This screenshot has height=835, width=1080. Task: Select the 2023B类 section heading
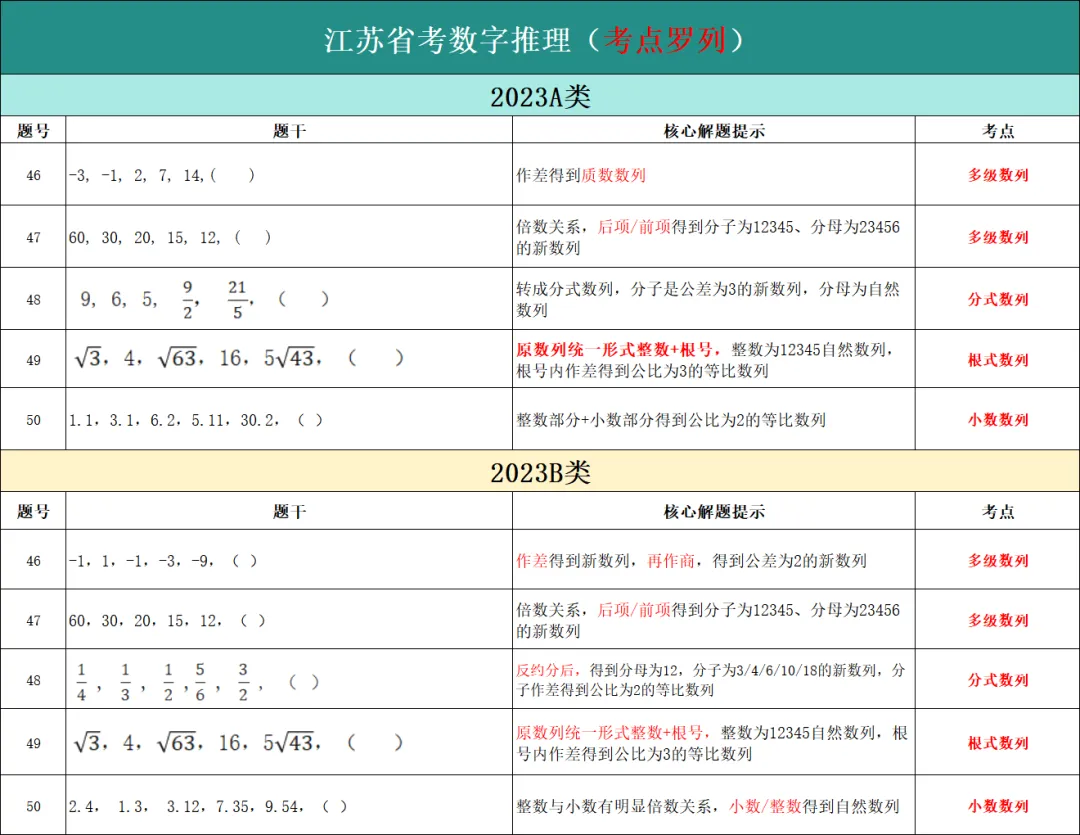click(540, 473)
